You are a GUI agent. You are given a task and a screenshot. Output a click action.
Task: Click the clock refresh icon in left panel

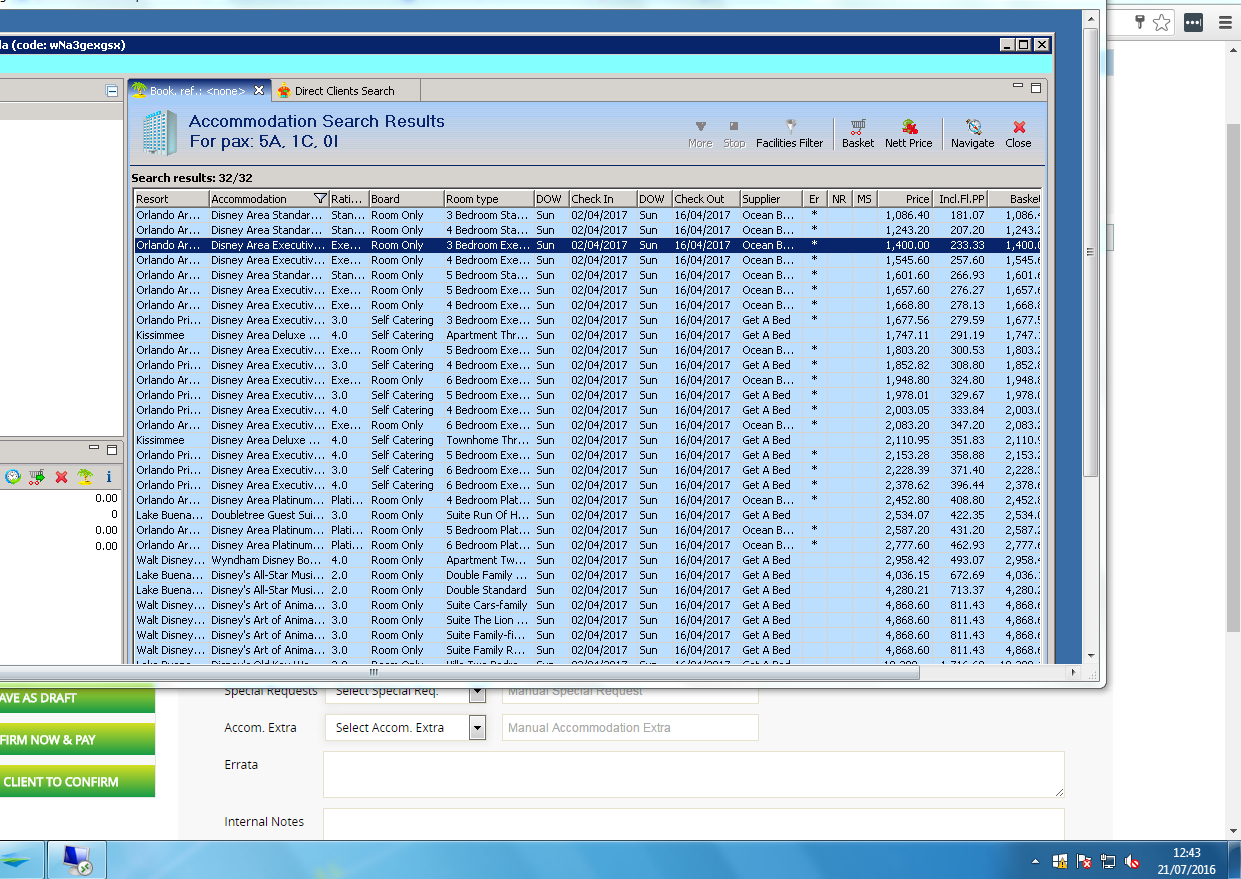click(13, 477)
